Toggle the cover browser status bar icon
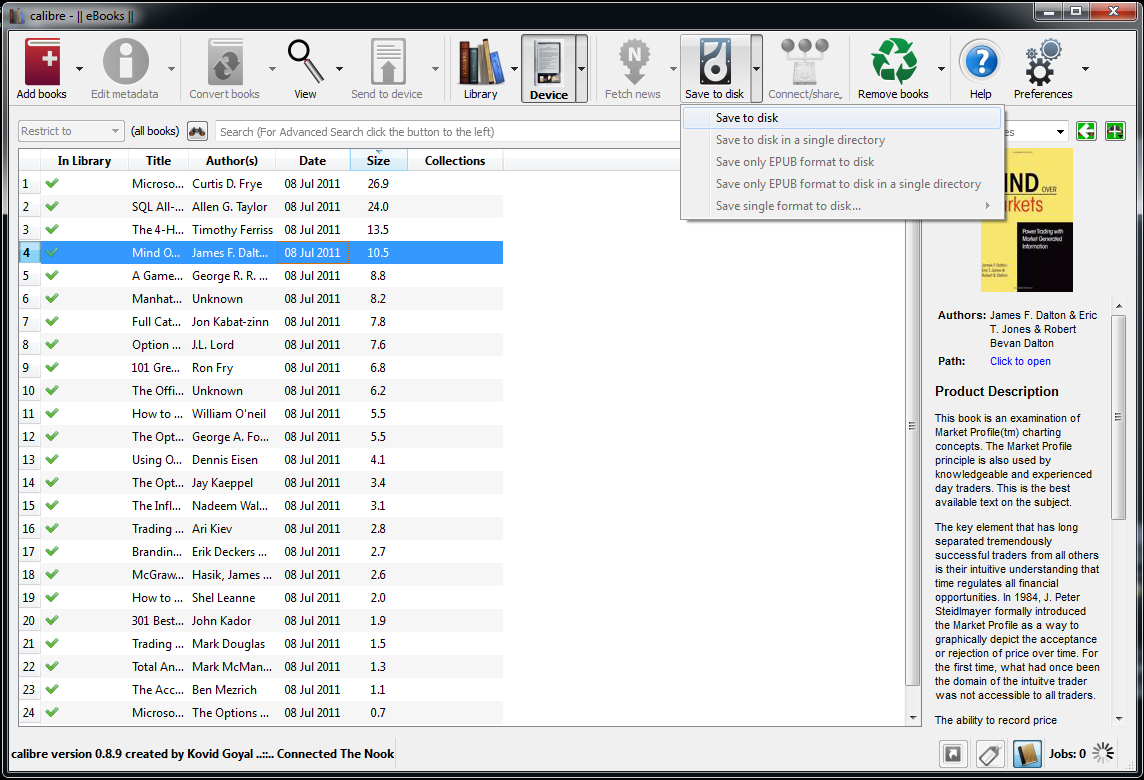Image resolution: width=1144 pixels, height=780 pixels. tap(953, 754)
